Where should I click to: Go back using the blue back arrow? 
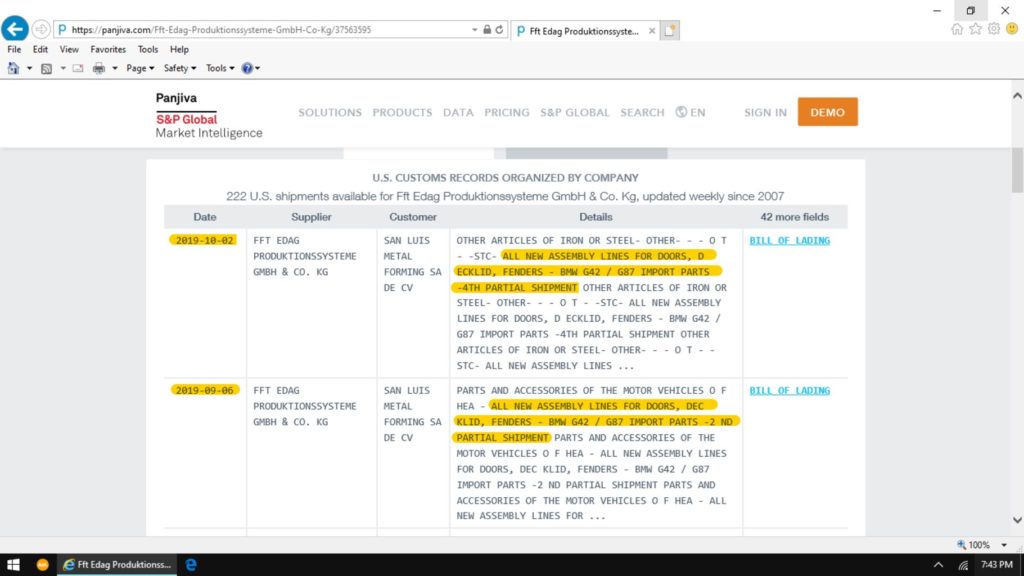pyautogui.click(x=14, y=29)
